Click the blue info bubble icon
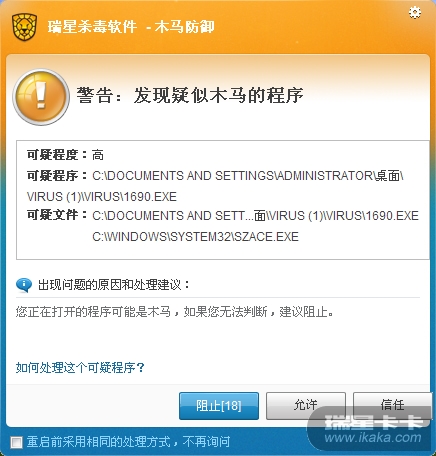The image size is (436, 456). click(x=24, y=285)
